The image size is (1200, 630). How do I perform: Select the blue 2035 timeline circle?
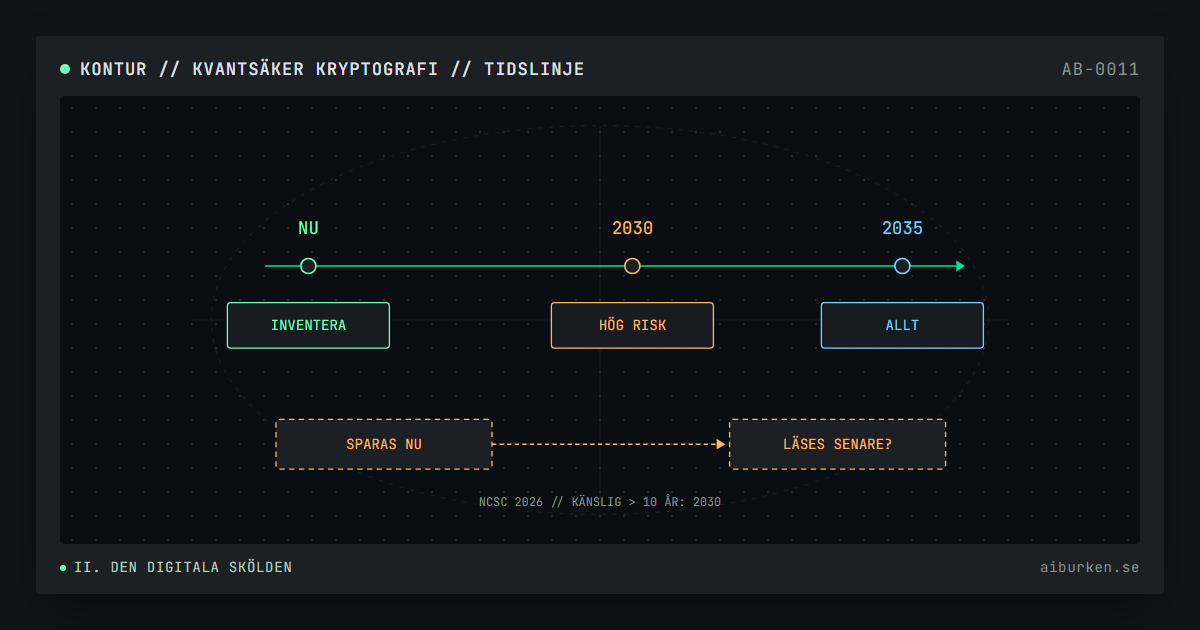902,266
